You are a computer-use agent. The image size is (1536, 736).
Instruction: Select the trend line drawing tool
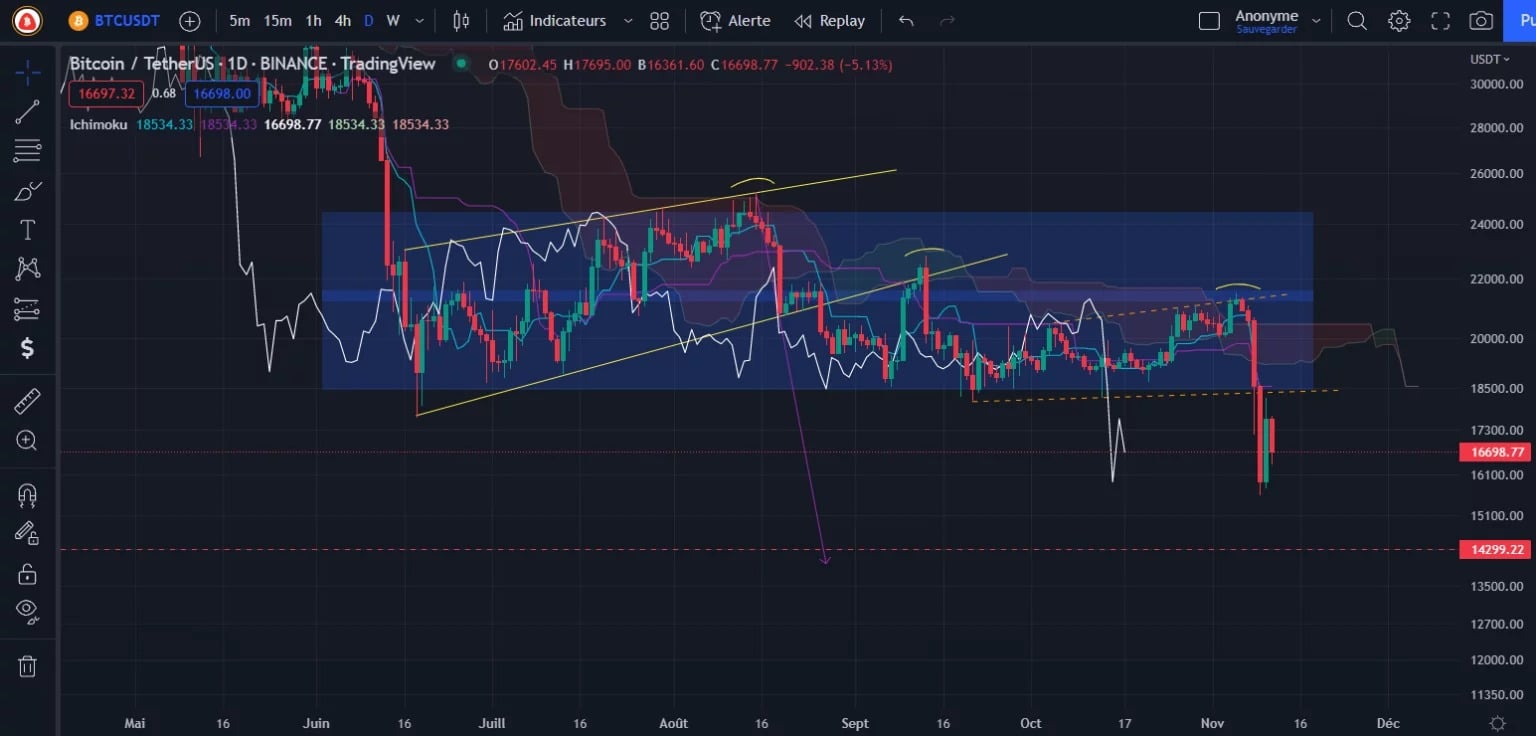[27, 112]
